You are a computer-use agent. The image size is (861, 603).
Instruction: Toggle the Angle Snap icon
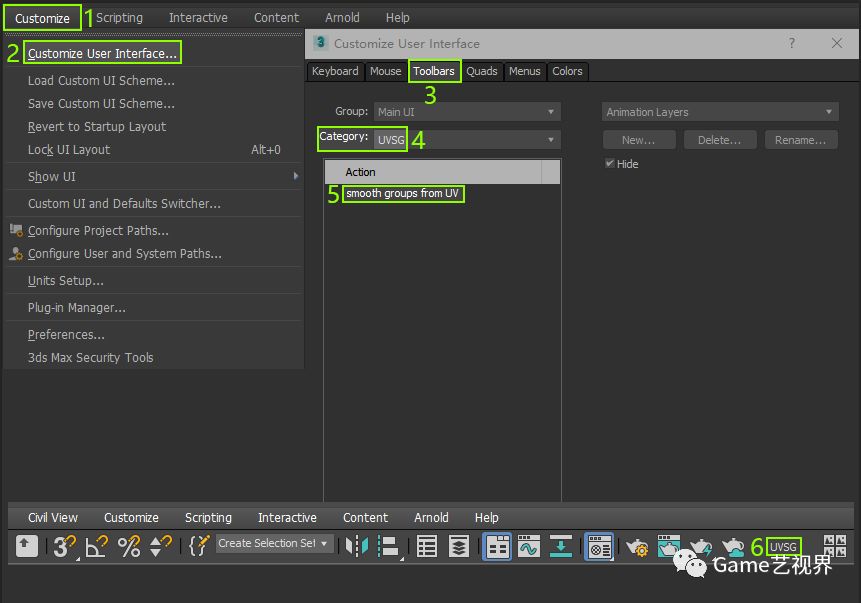click(97, 546)
